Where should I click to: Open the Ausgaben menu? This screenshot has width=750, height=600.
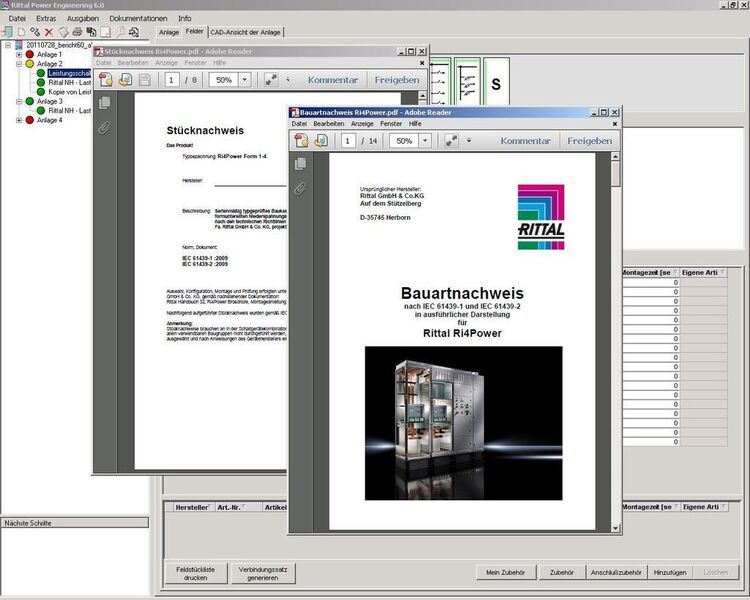(83, 19)
